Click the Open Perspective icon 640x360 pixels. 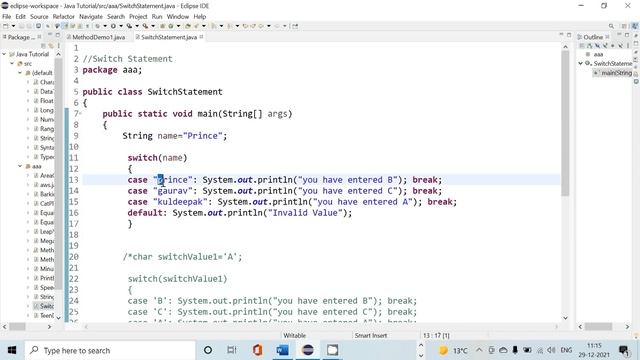point(624,26)
